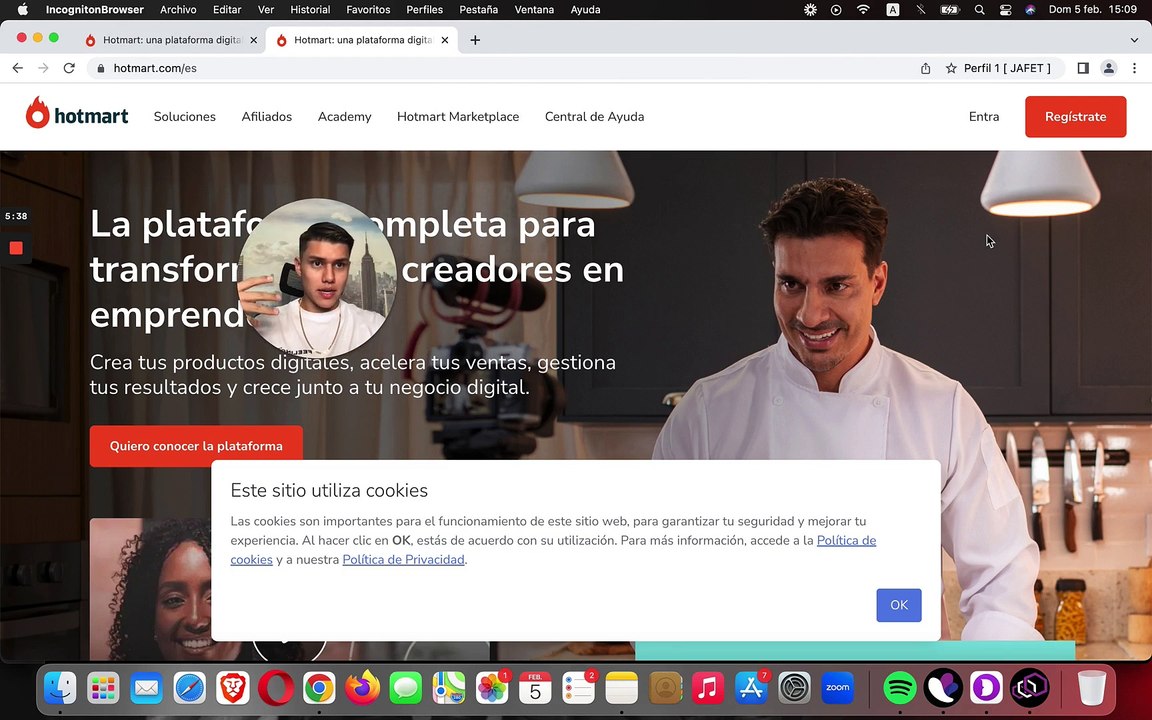Reload the page with the refresh icon

69,68
